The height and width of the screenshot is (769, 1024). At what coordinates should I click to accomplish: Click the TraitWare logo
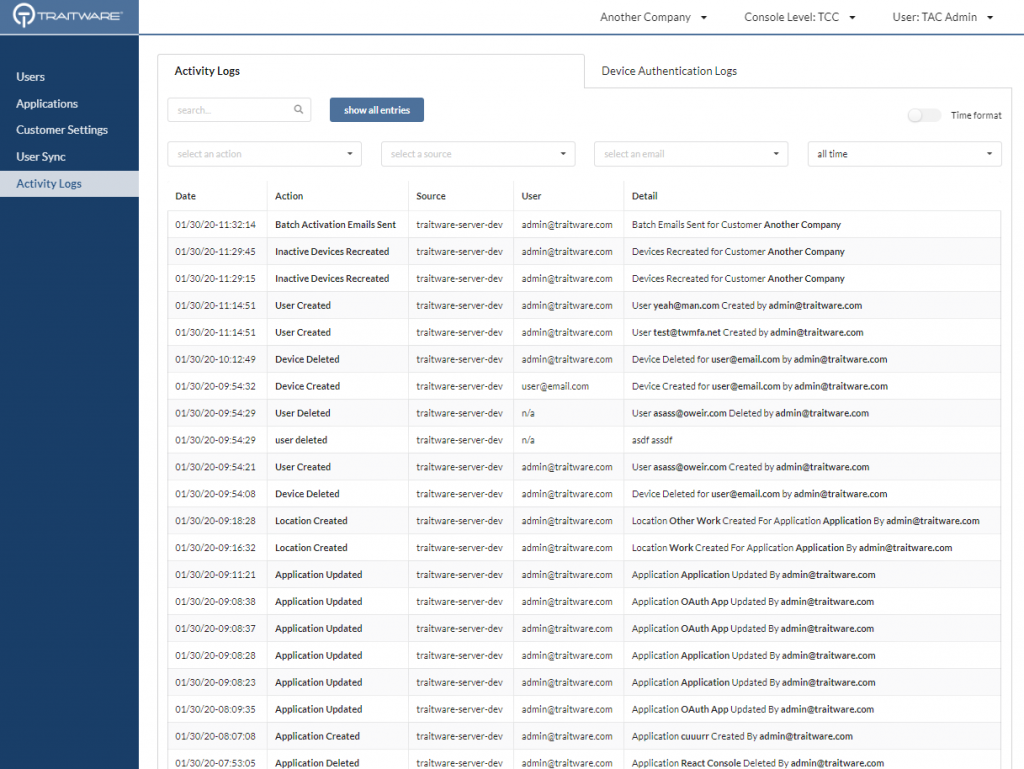pos(68,16)
